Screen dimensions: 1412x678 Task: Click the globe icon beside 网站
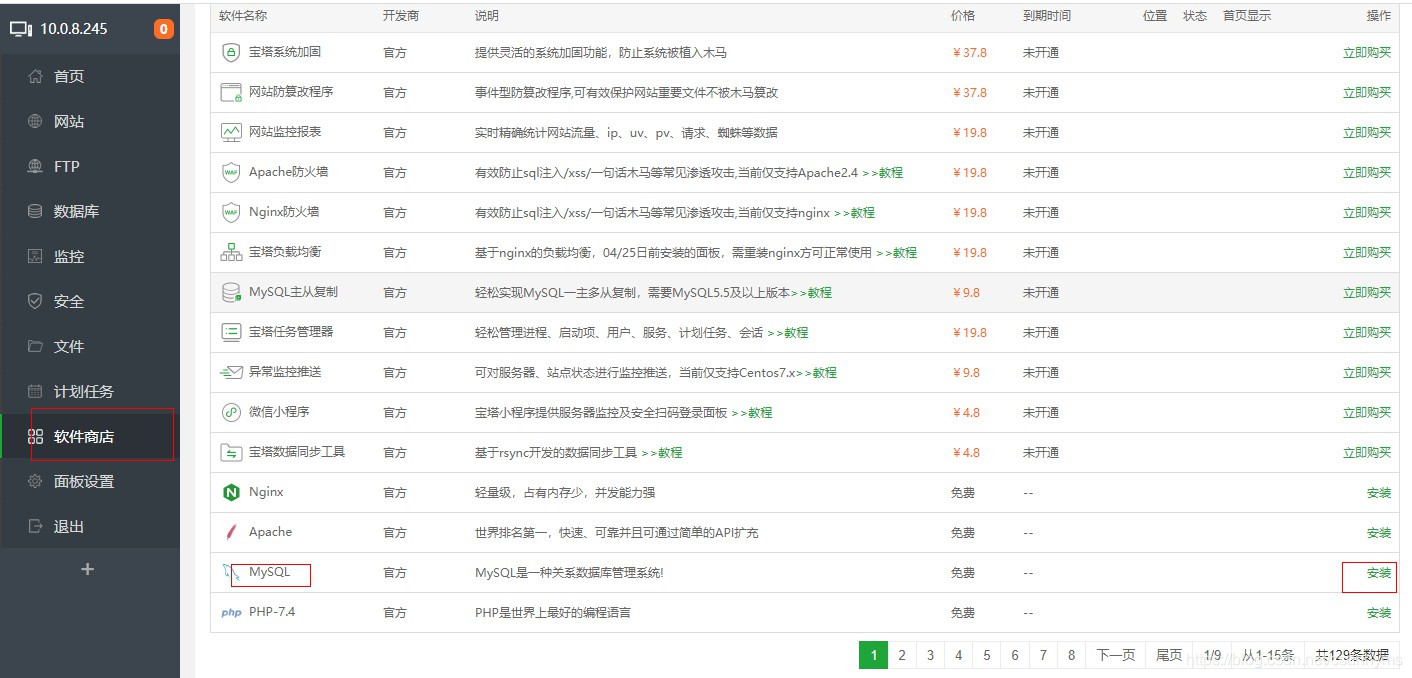click(x=36, y=121)
